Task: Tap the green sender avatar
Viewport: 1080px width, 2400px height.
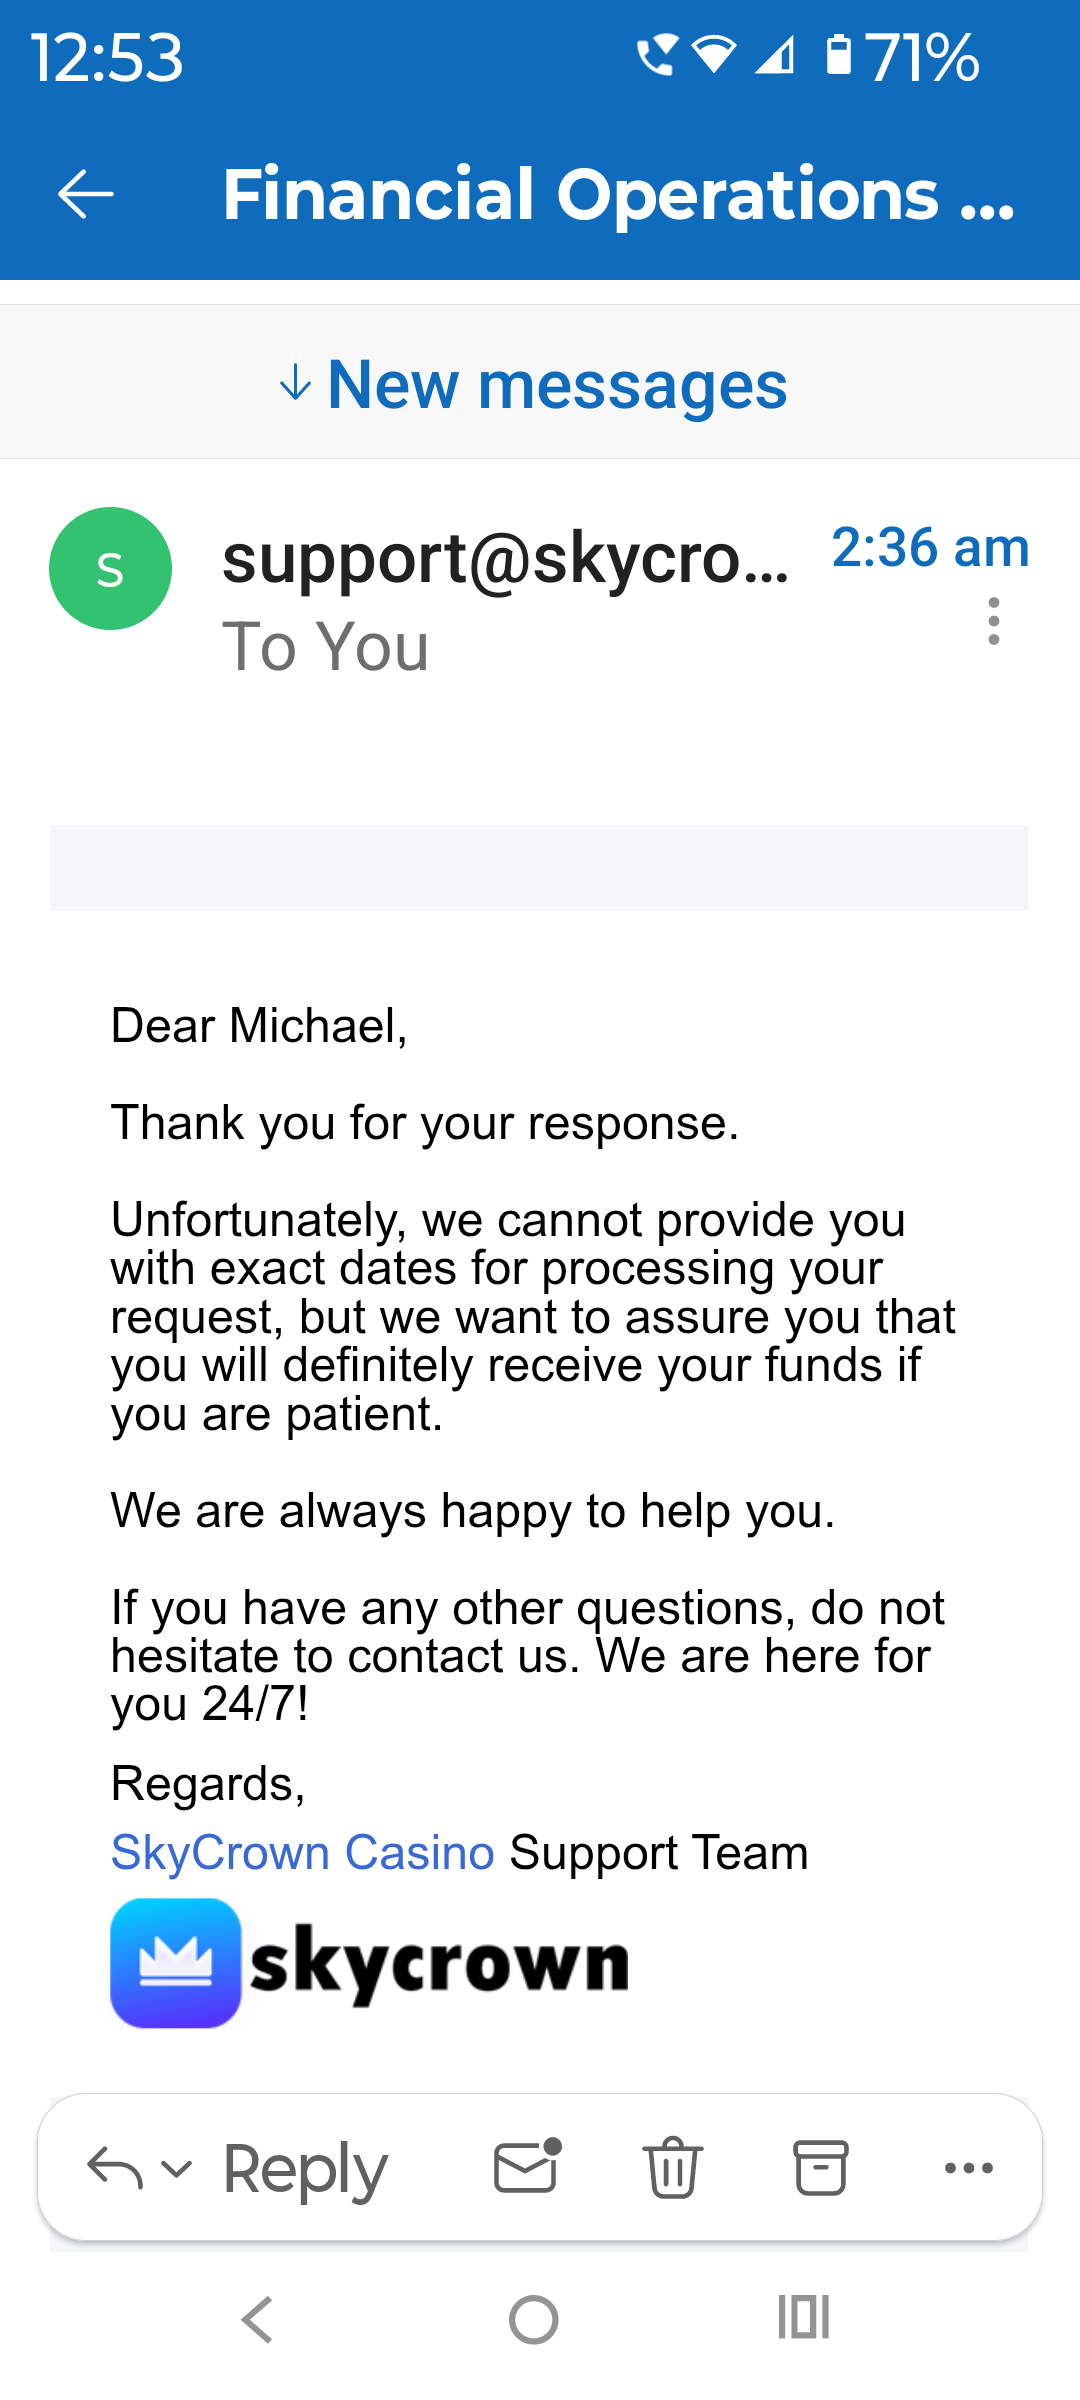Action: (110, 569)
